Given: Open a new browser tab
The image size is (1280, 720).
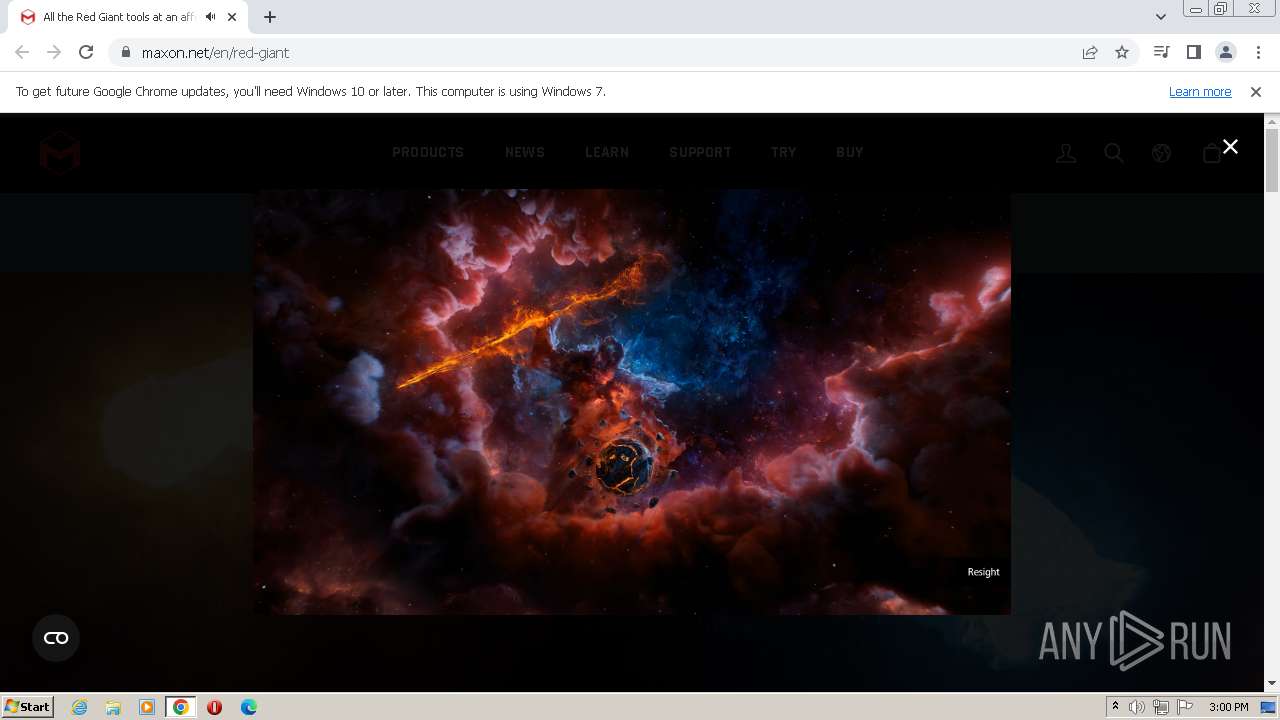Looking at the screenshot, I should (270, 17).
